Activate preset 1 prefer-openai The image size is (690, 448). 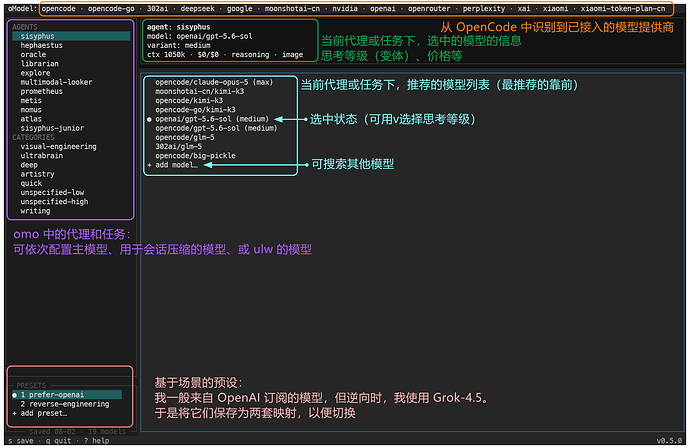pos(67,395)
